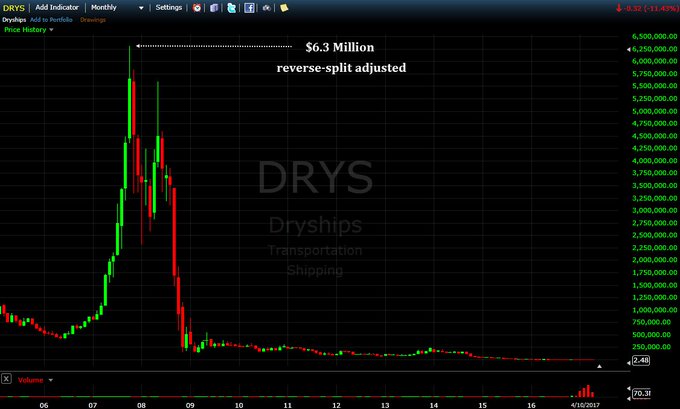Expand the Price History dropdown arrow

coord(51,30)
